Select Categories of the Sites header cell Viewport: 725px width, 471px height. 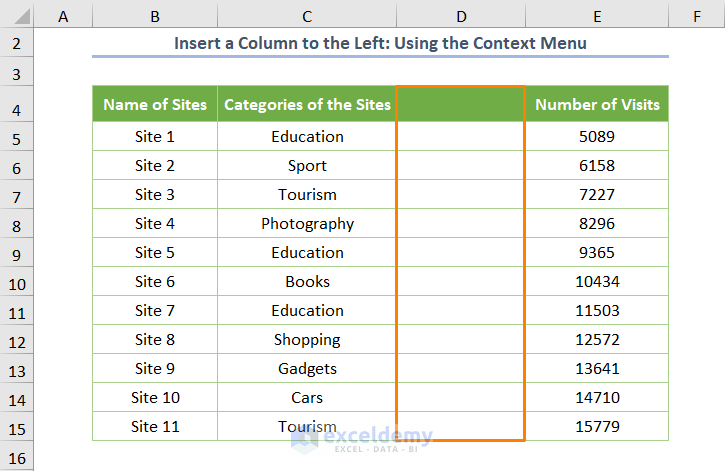coord(307,104)
